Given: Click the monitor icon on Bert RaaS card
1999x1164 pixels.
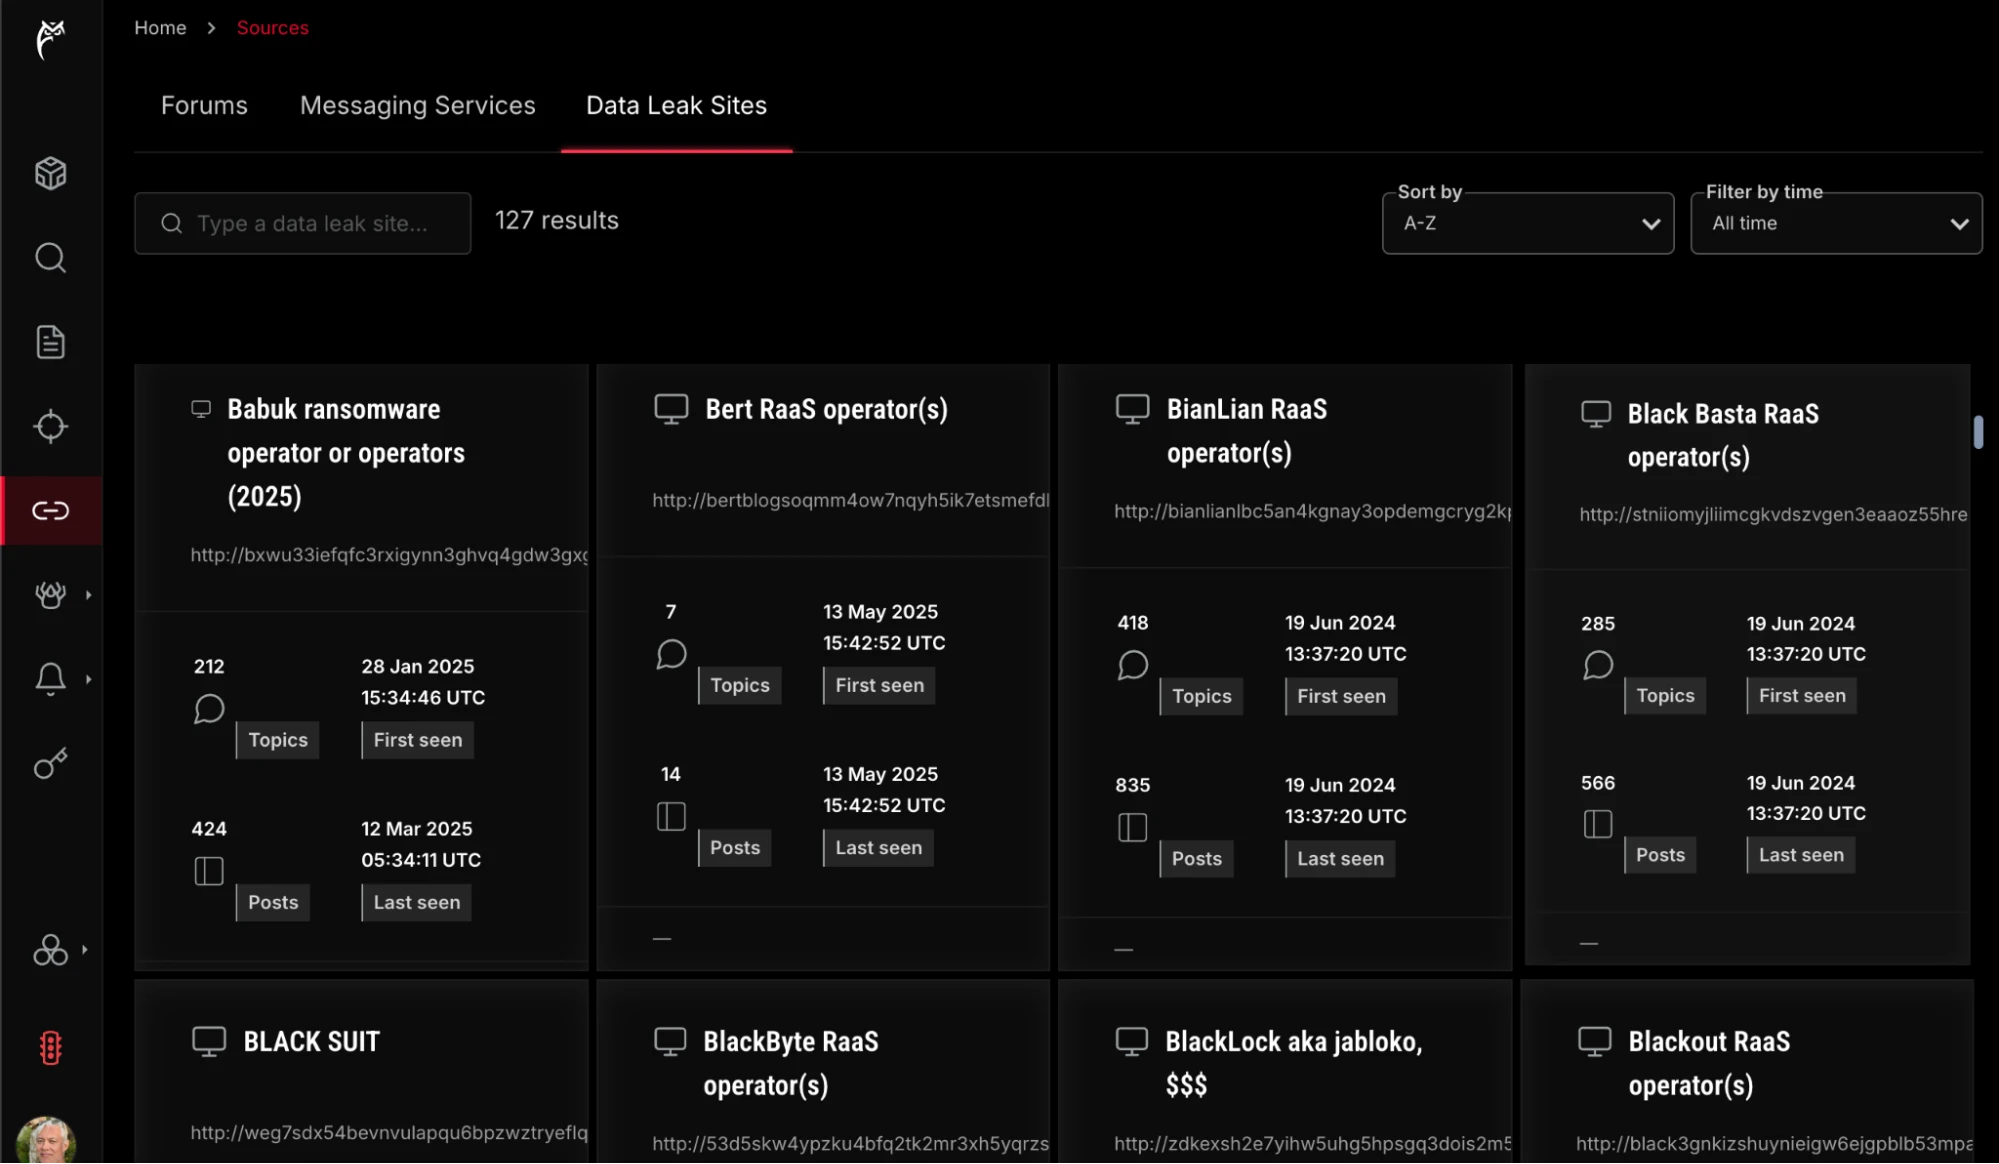Looking at the screenshot, I should tap(671, 409).
